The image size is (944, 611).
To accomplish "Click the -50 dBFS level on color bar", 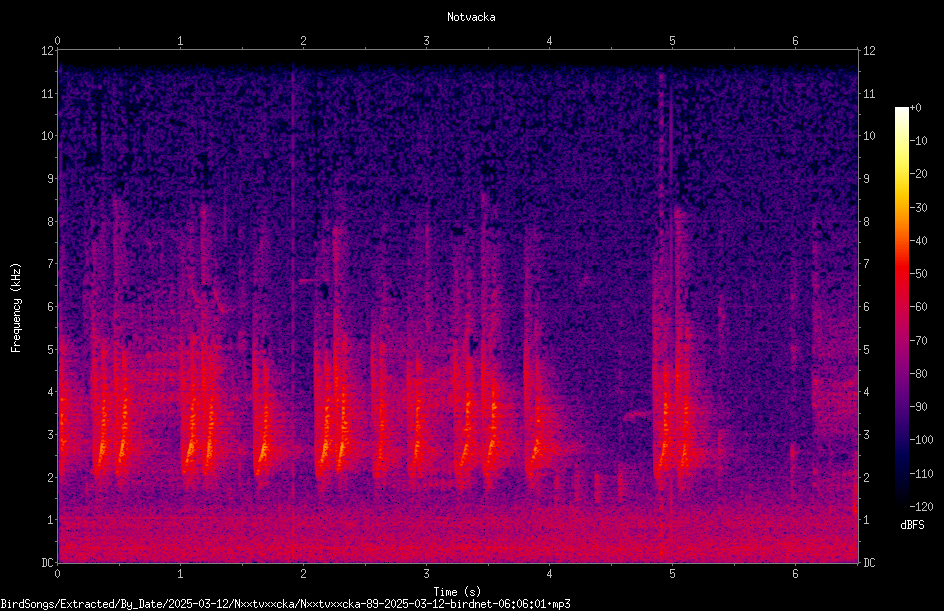I will click(918, 274).
